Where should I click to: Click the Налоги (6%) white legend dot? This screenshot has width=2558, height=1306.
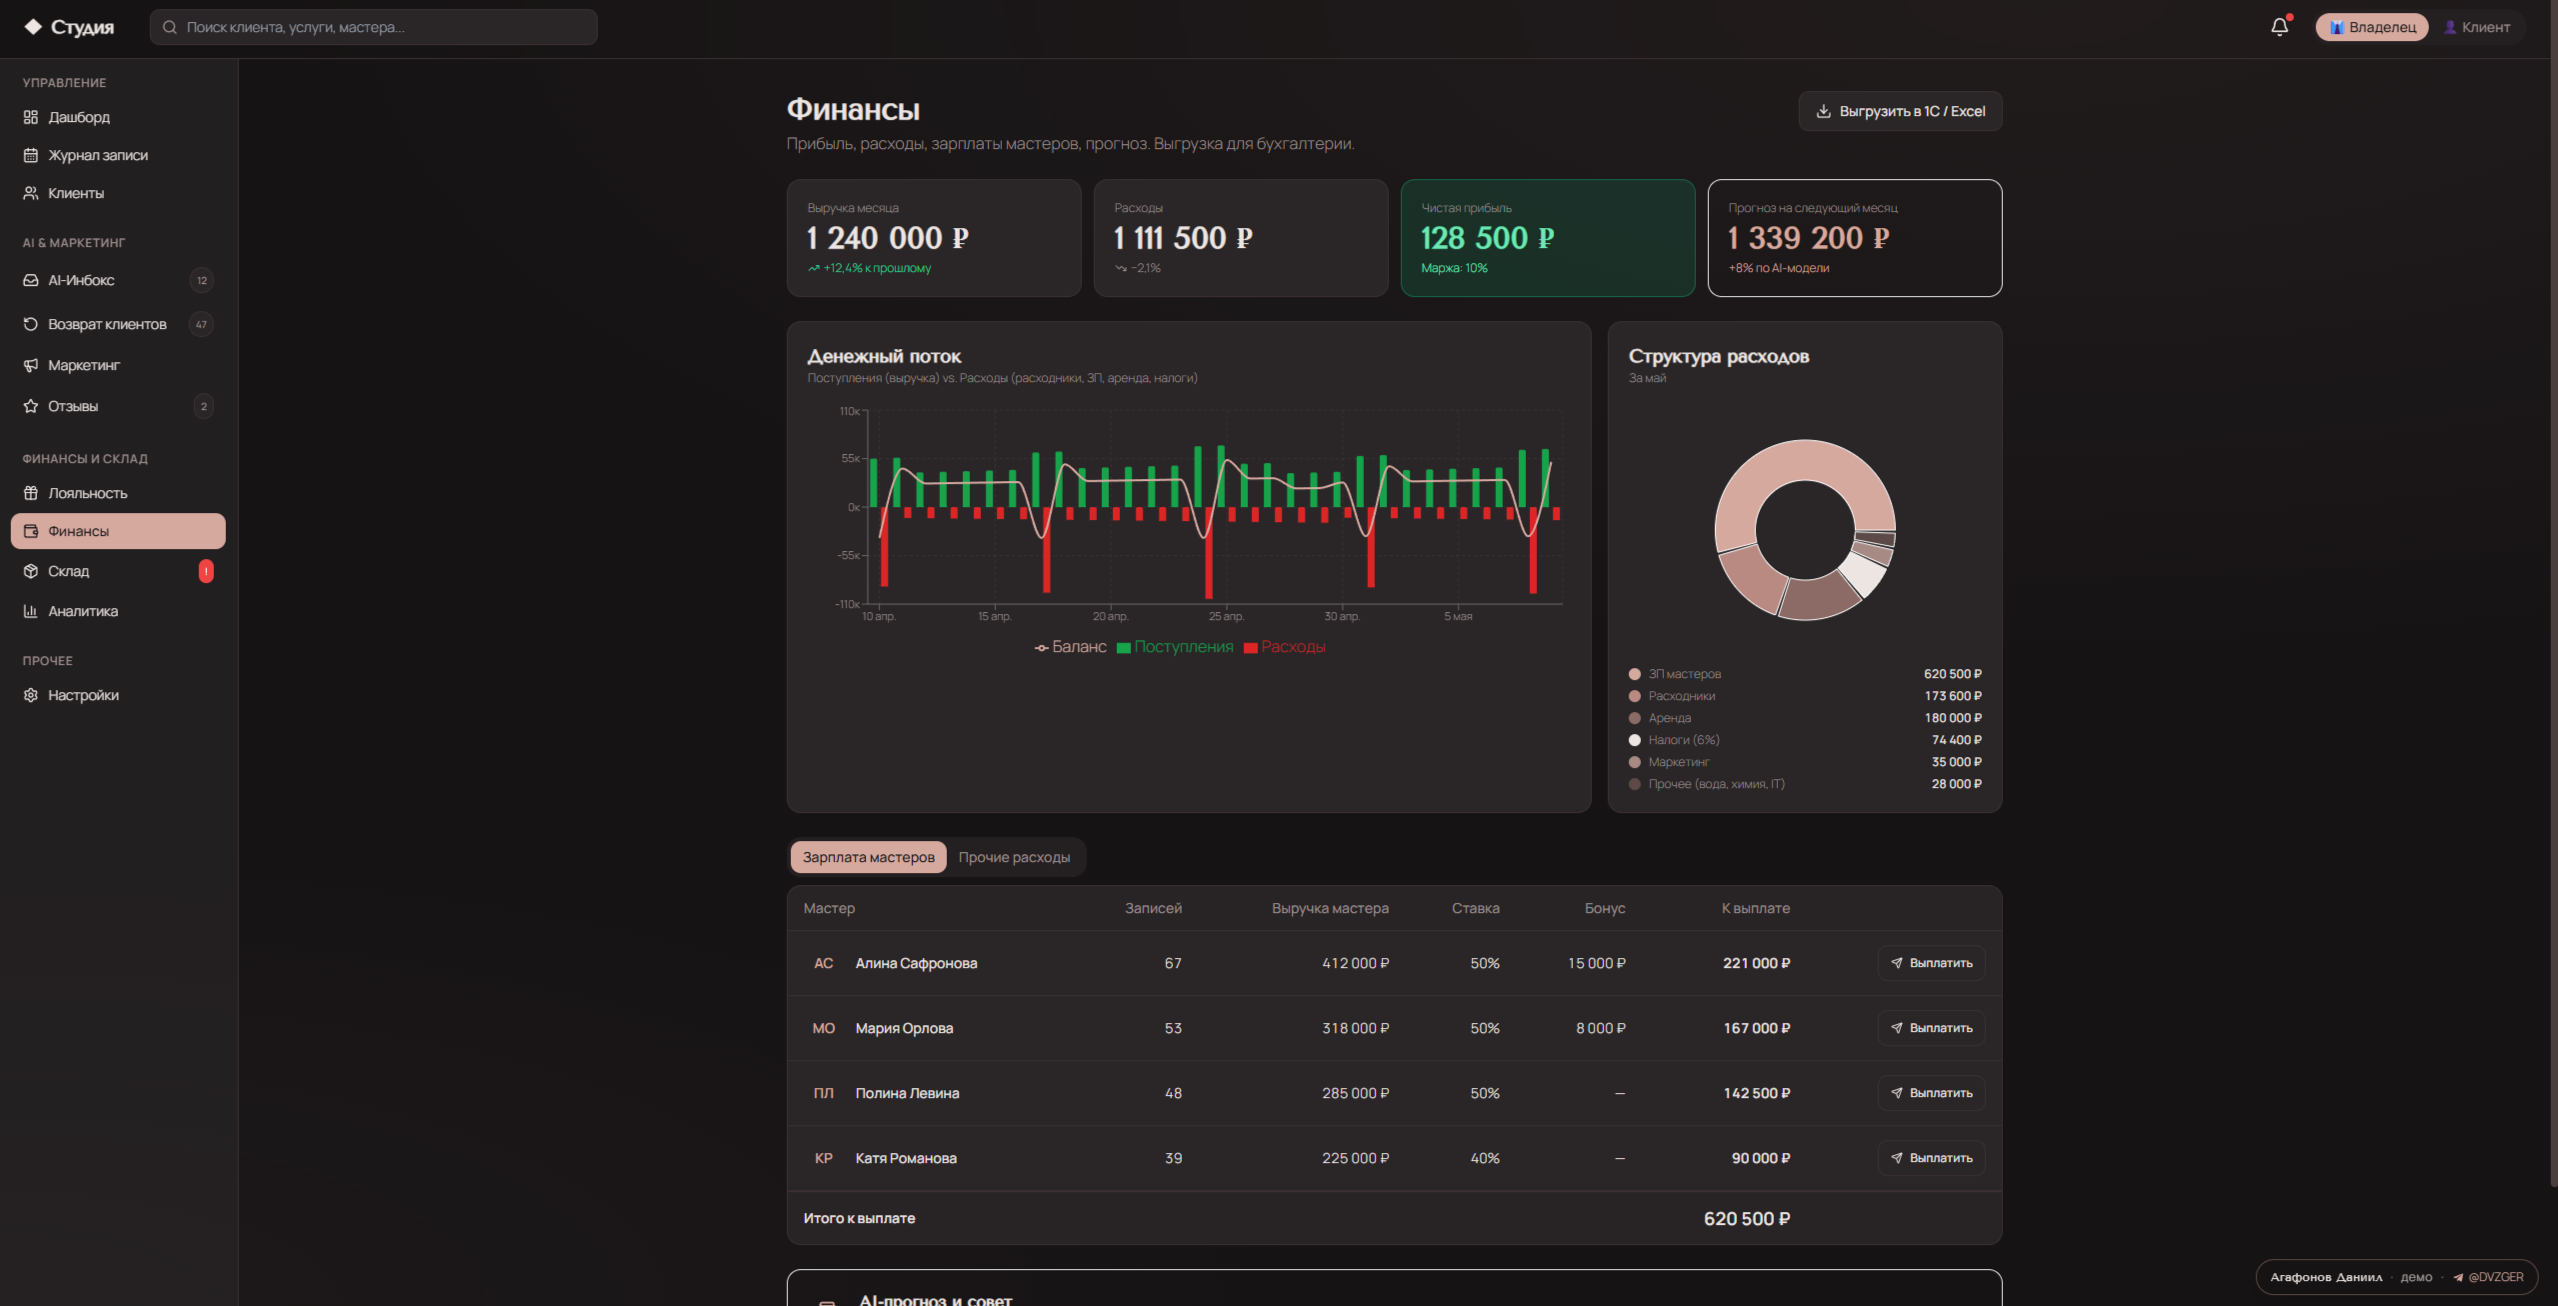pyautogui.click(x=1635, y=740)
